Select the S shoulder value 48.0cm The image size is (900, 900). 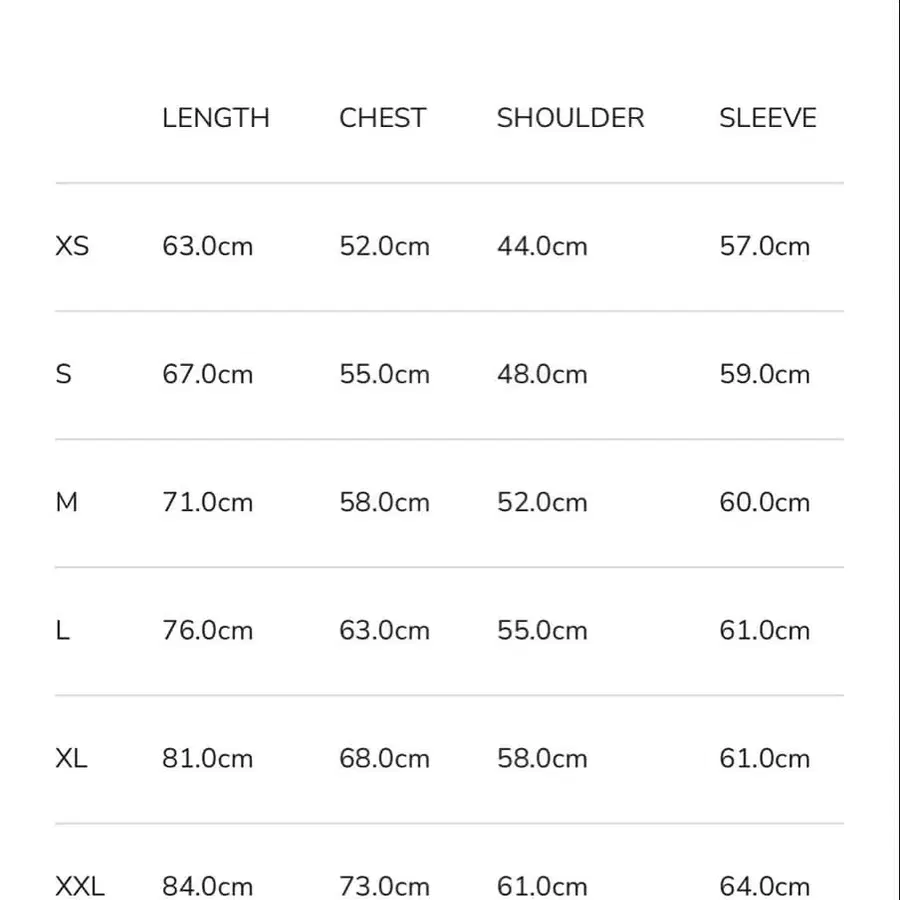pos(542,374)
